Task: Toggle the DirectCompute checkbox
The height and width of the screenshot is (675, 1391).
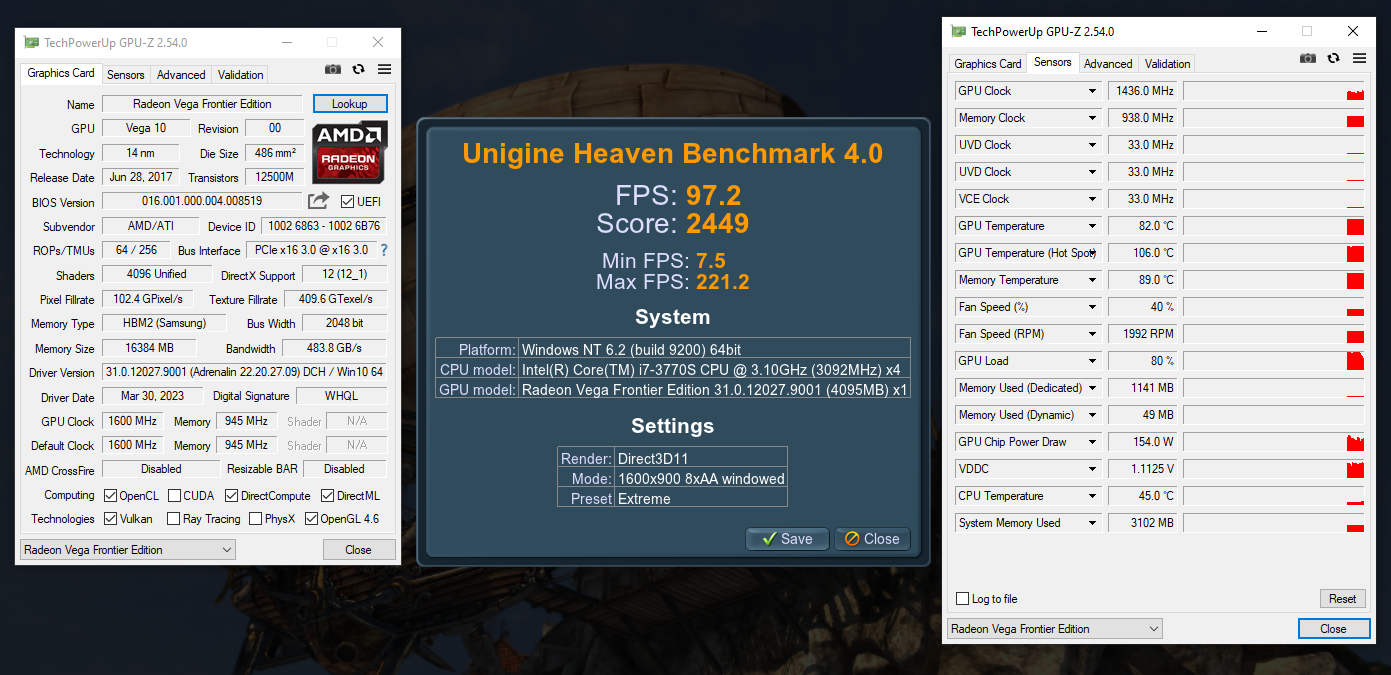Action: coord(232,496)
